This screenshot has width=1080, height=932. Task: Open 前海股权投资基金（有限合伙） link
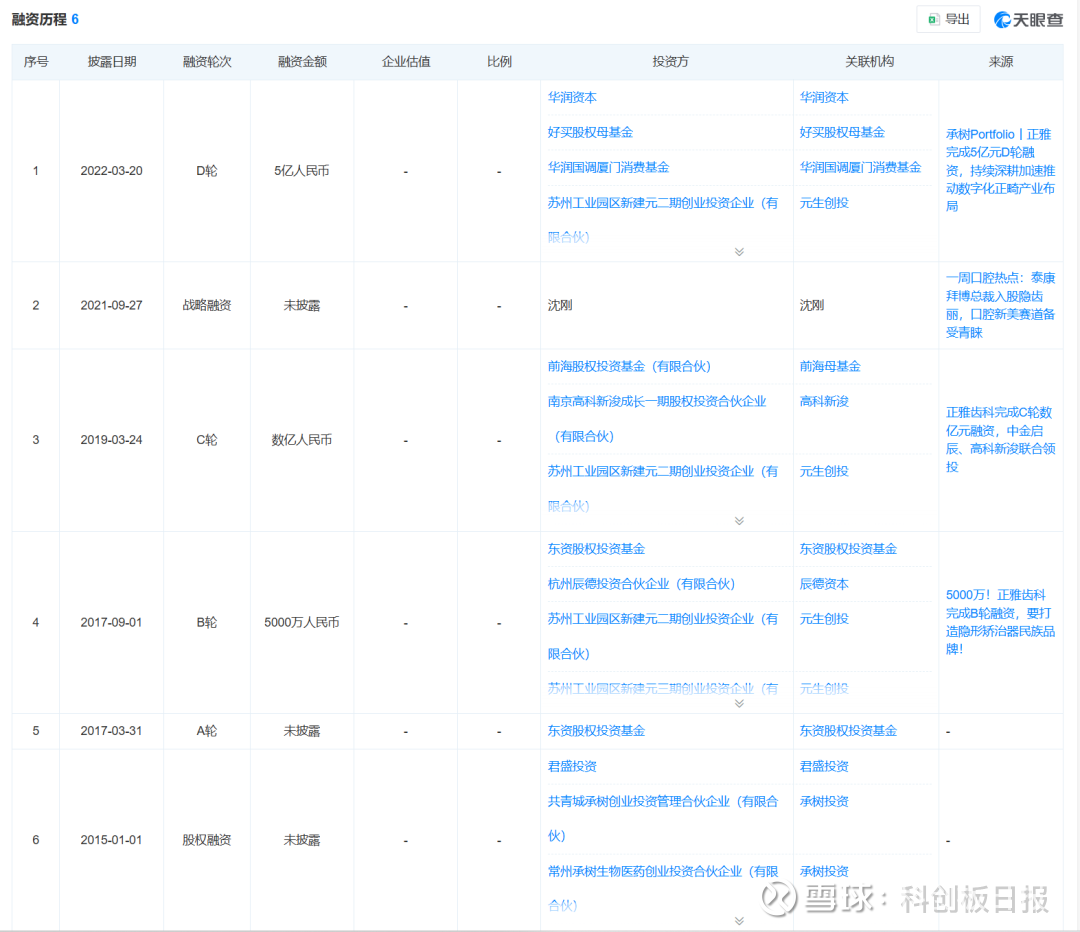point(629,366)
